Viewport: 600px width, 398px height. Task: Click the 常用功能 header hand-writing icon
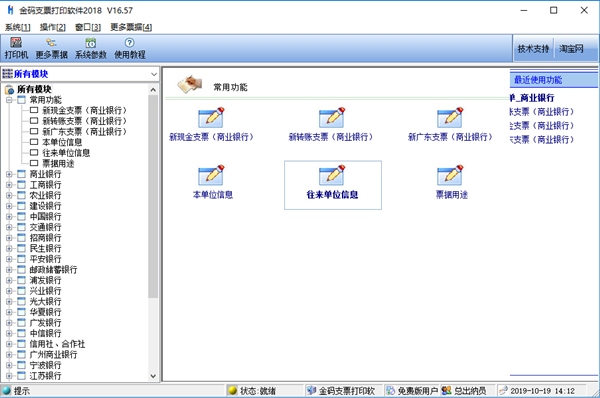click(190, 85)
